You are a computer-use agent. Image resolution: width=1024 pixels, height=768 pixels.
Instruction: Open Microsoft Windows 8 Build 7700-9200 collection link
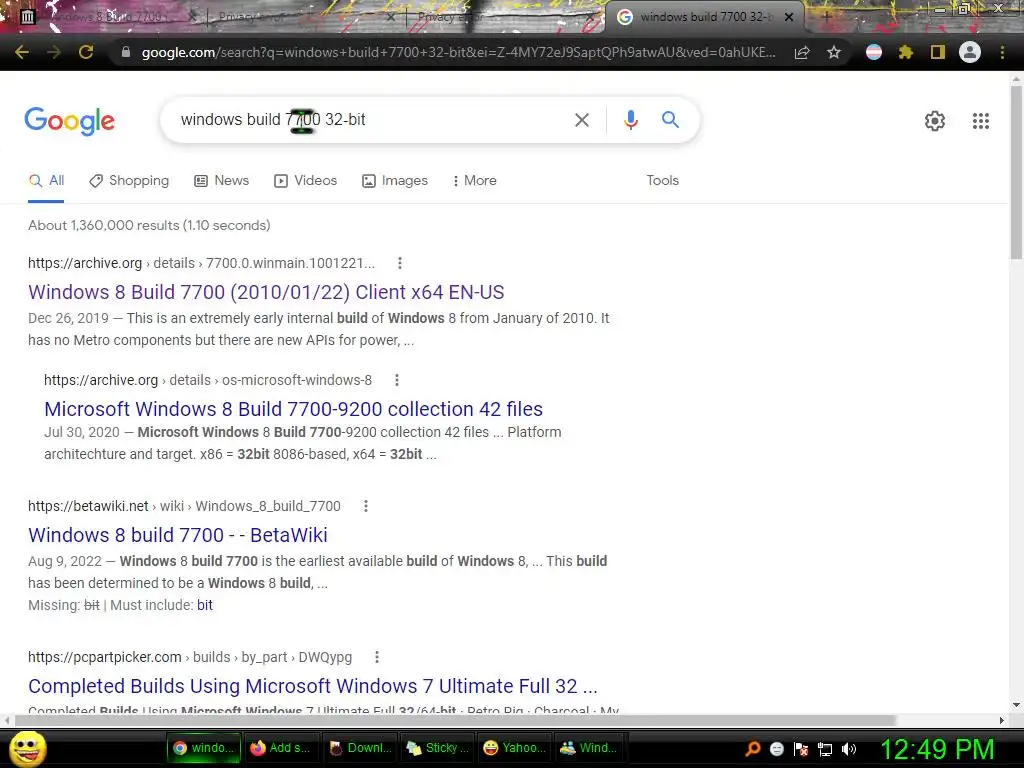coord(293,409)
